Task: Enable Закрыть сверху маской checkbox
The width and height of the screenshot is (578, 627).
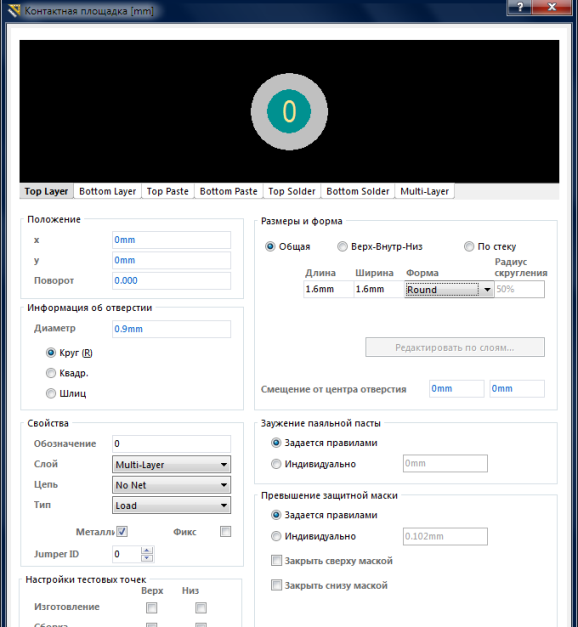Action: point(276,561)
